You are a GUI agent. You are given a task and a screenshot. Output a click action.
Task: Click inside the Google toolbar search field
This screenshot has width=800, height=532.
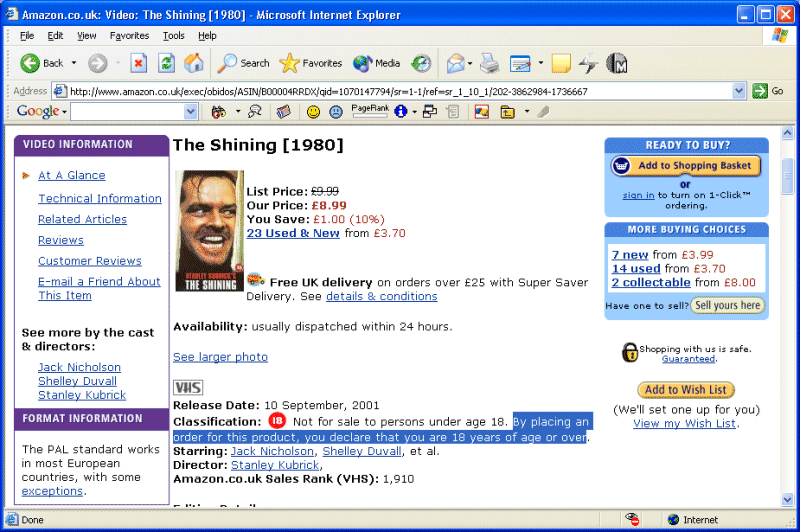[x=128, y=112]
